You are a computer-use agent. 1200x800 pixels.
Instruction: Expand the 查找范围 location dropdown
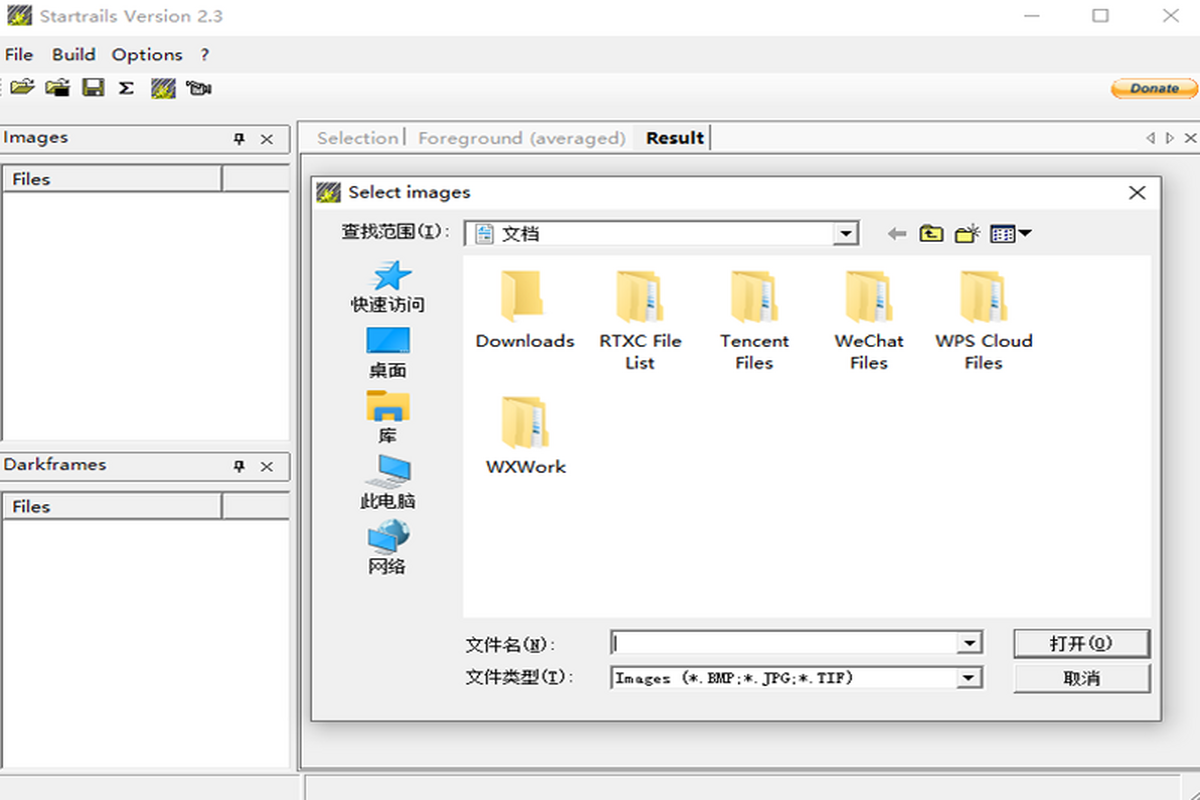click(x=846, y=234)
